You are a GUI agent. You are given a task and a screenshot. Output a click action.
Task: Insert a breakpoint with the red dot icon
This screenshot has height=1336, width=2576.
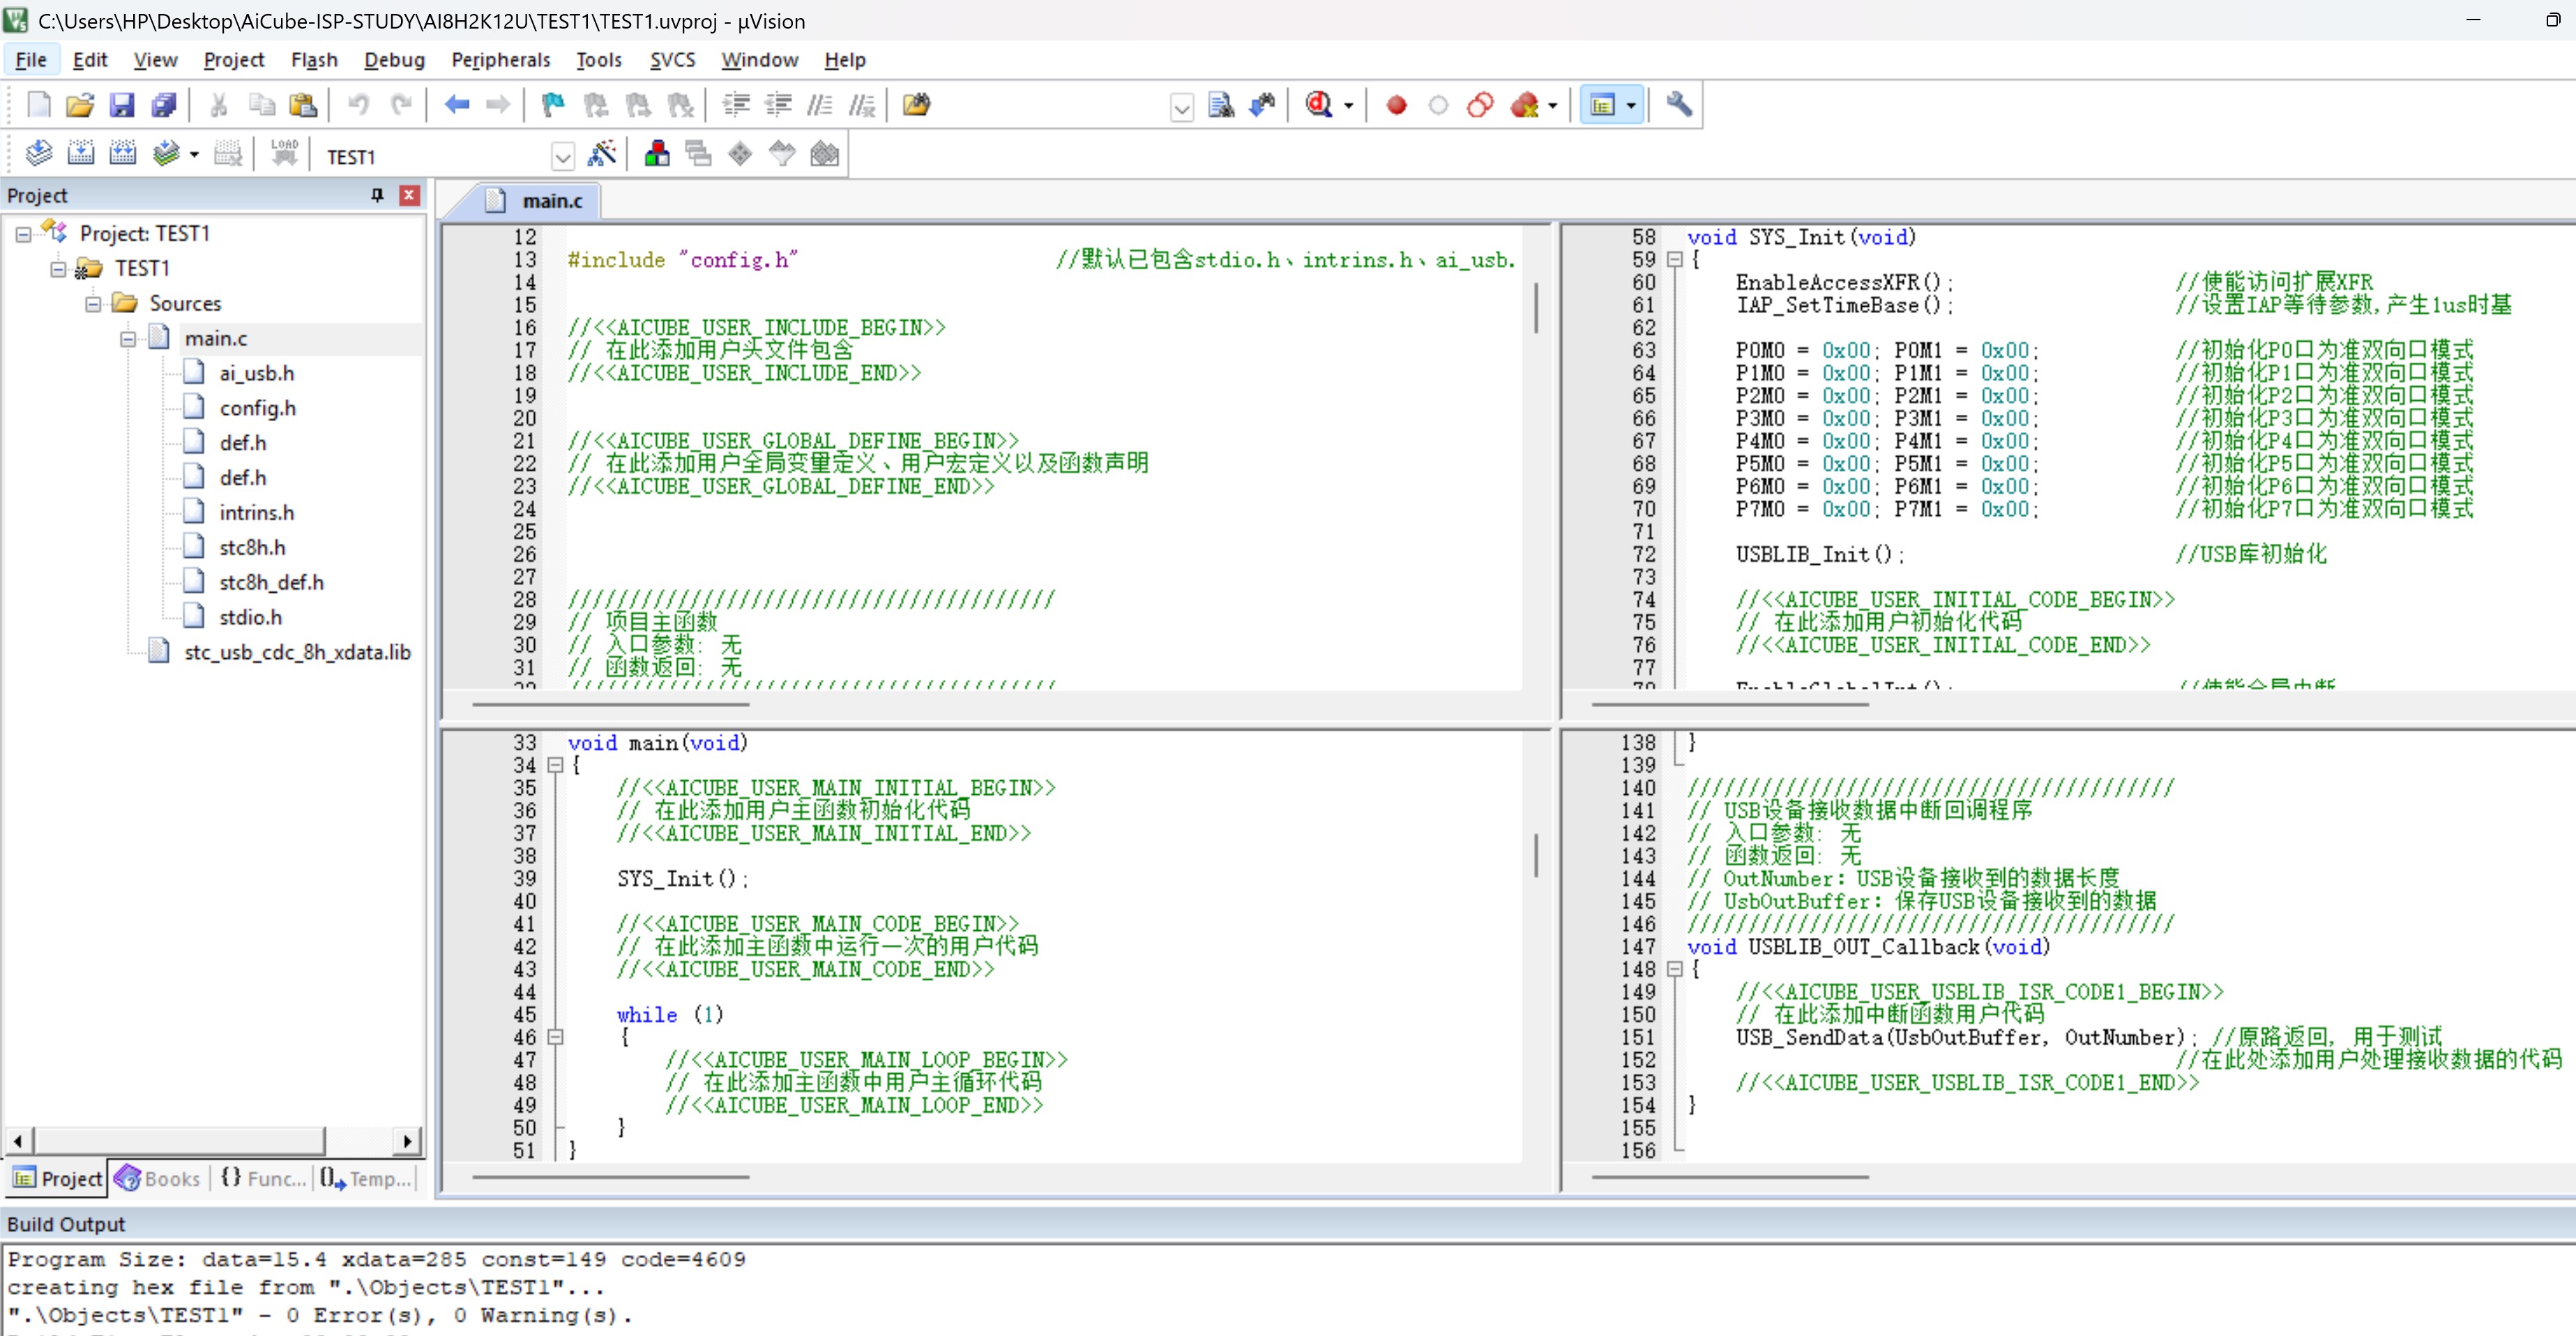(x=1397, y=105)
